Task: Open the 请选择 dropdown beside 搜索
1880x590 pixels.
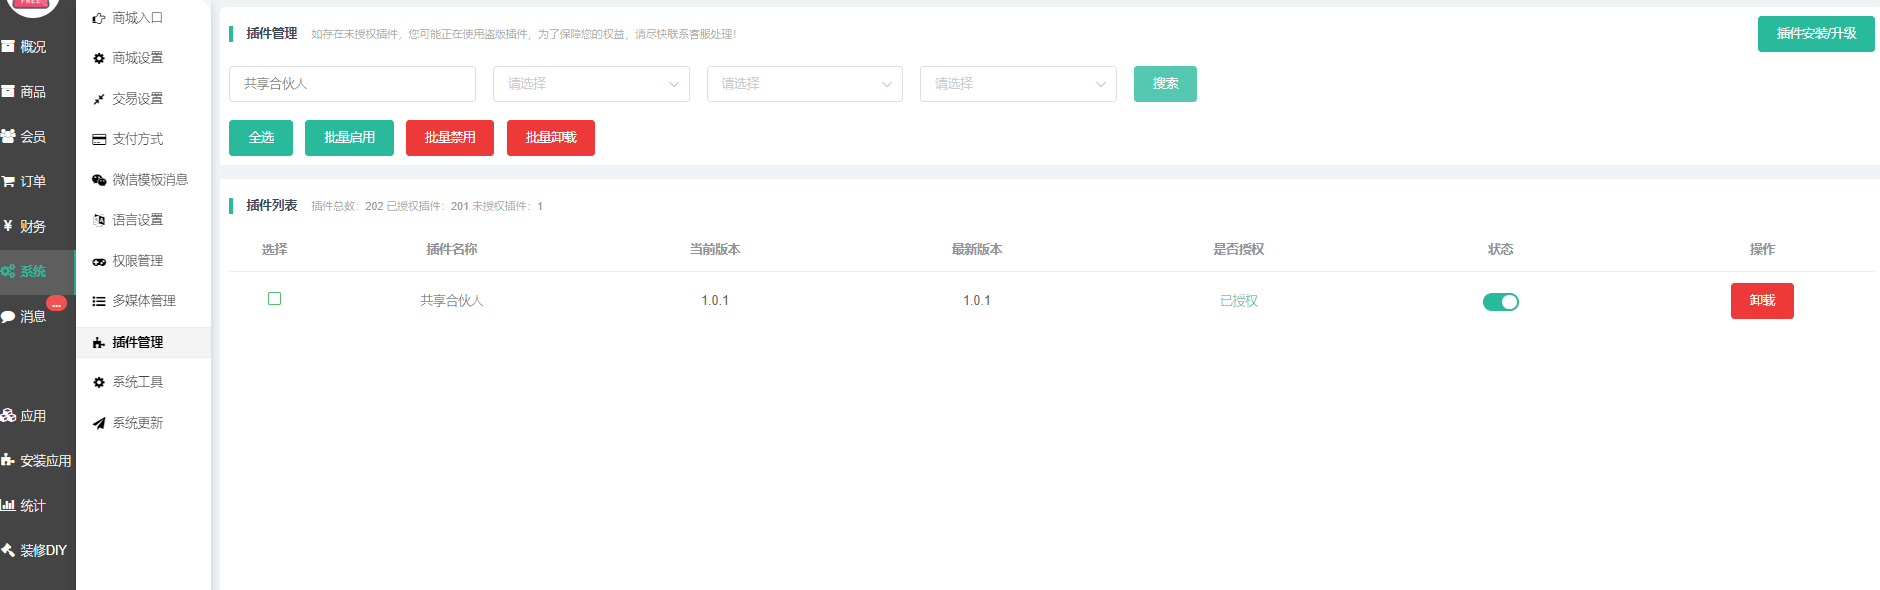Action: point(1018,84)
